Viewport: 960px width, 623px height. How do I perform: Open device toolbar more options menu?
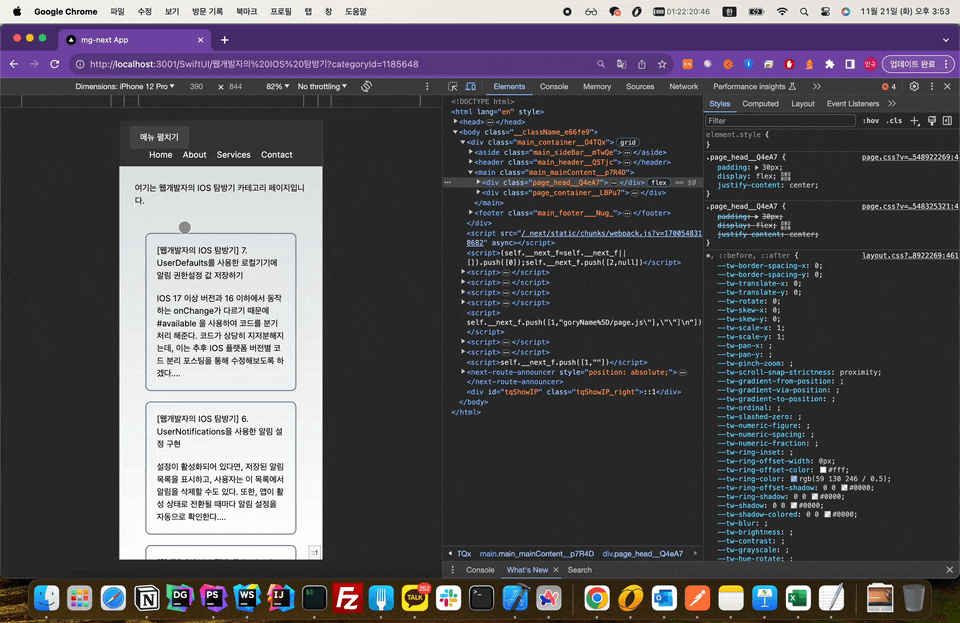pos(427,87)
